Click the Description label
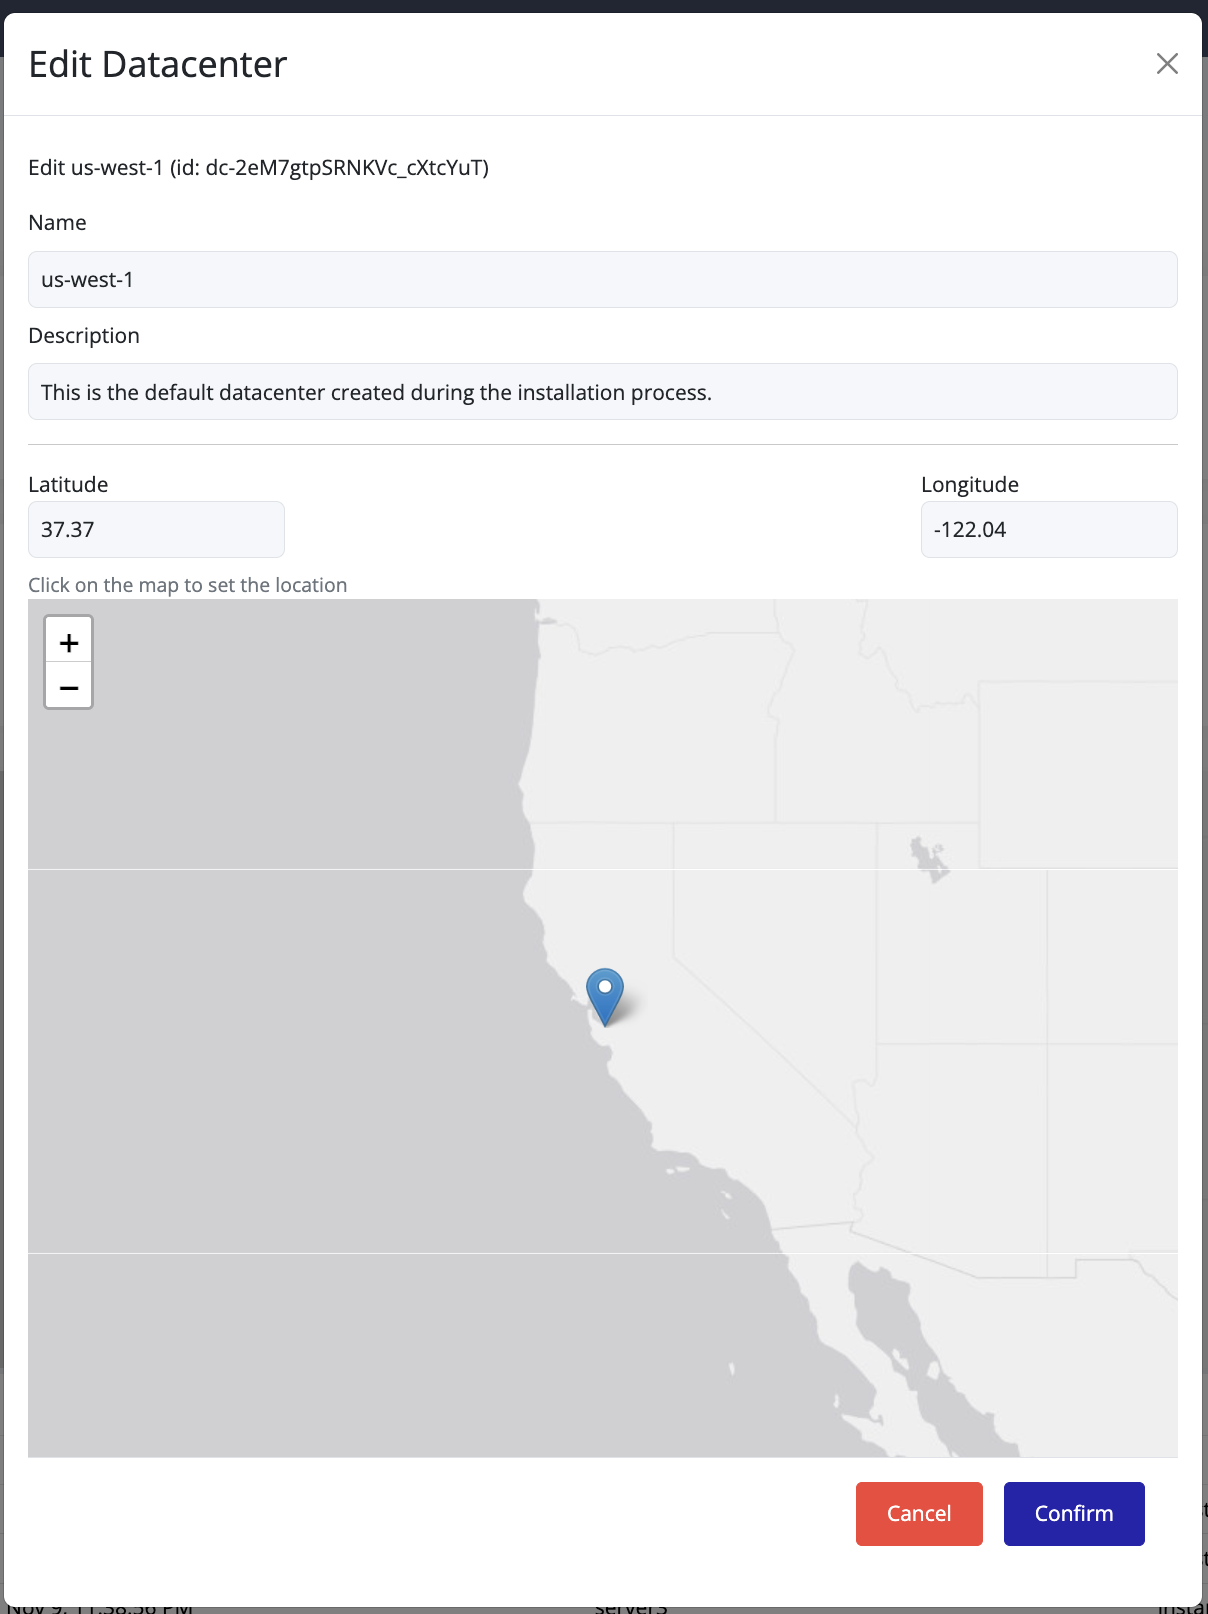The image size is (1208, 1614). click(84, 336)
